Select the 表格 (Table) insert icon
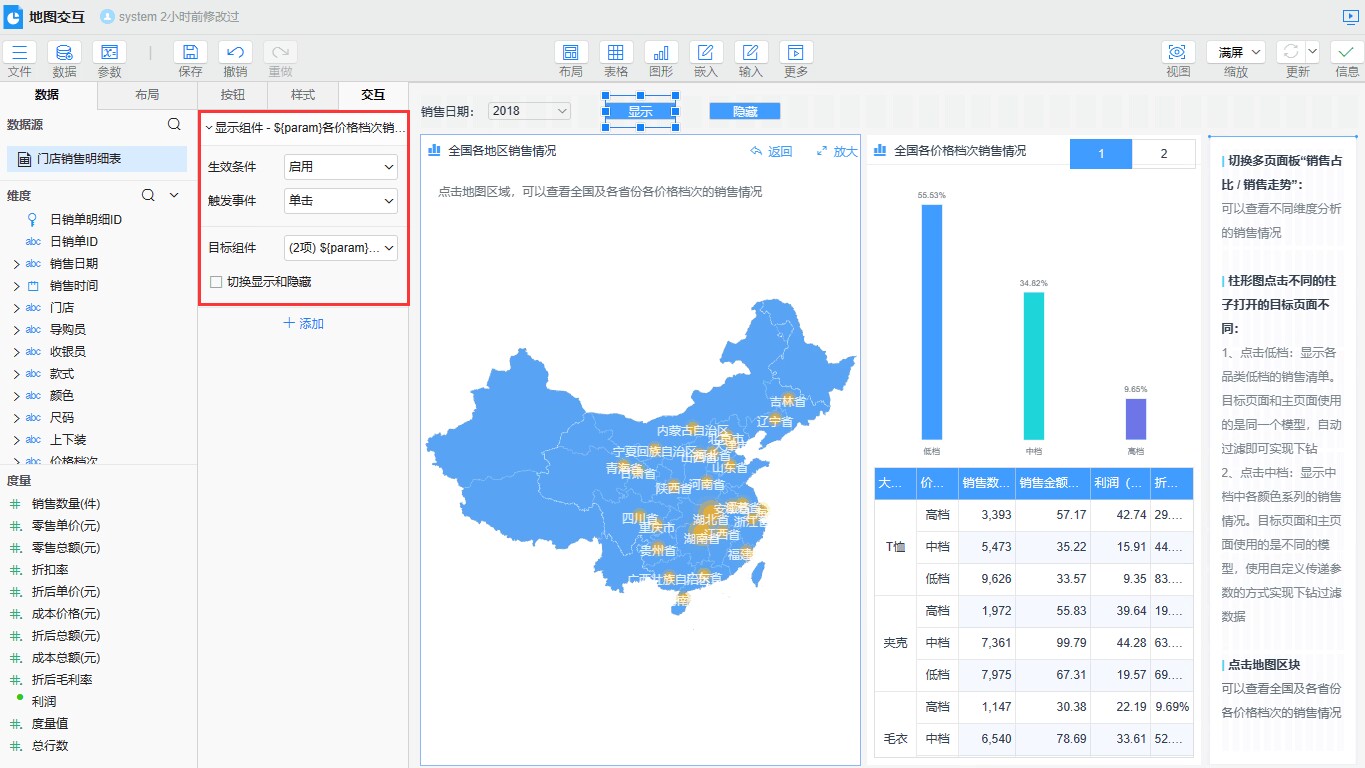Viewport: 1365px width, 768px height. click(x=616, y=53)
